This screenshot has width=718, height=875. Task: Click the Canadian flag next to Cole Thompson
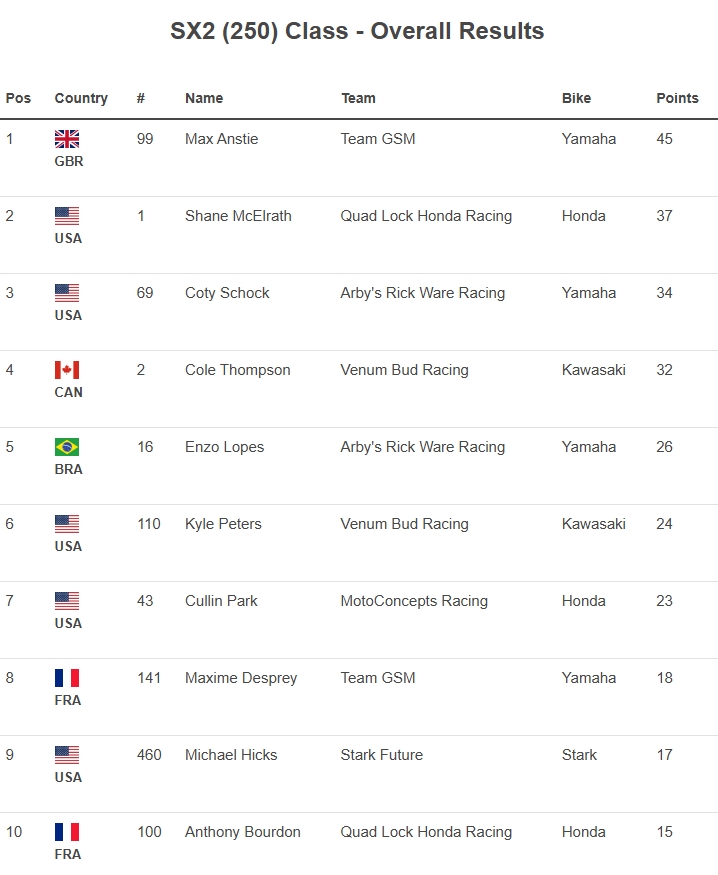67,370
